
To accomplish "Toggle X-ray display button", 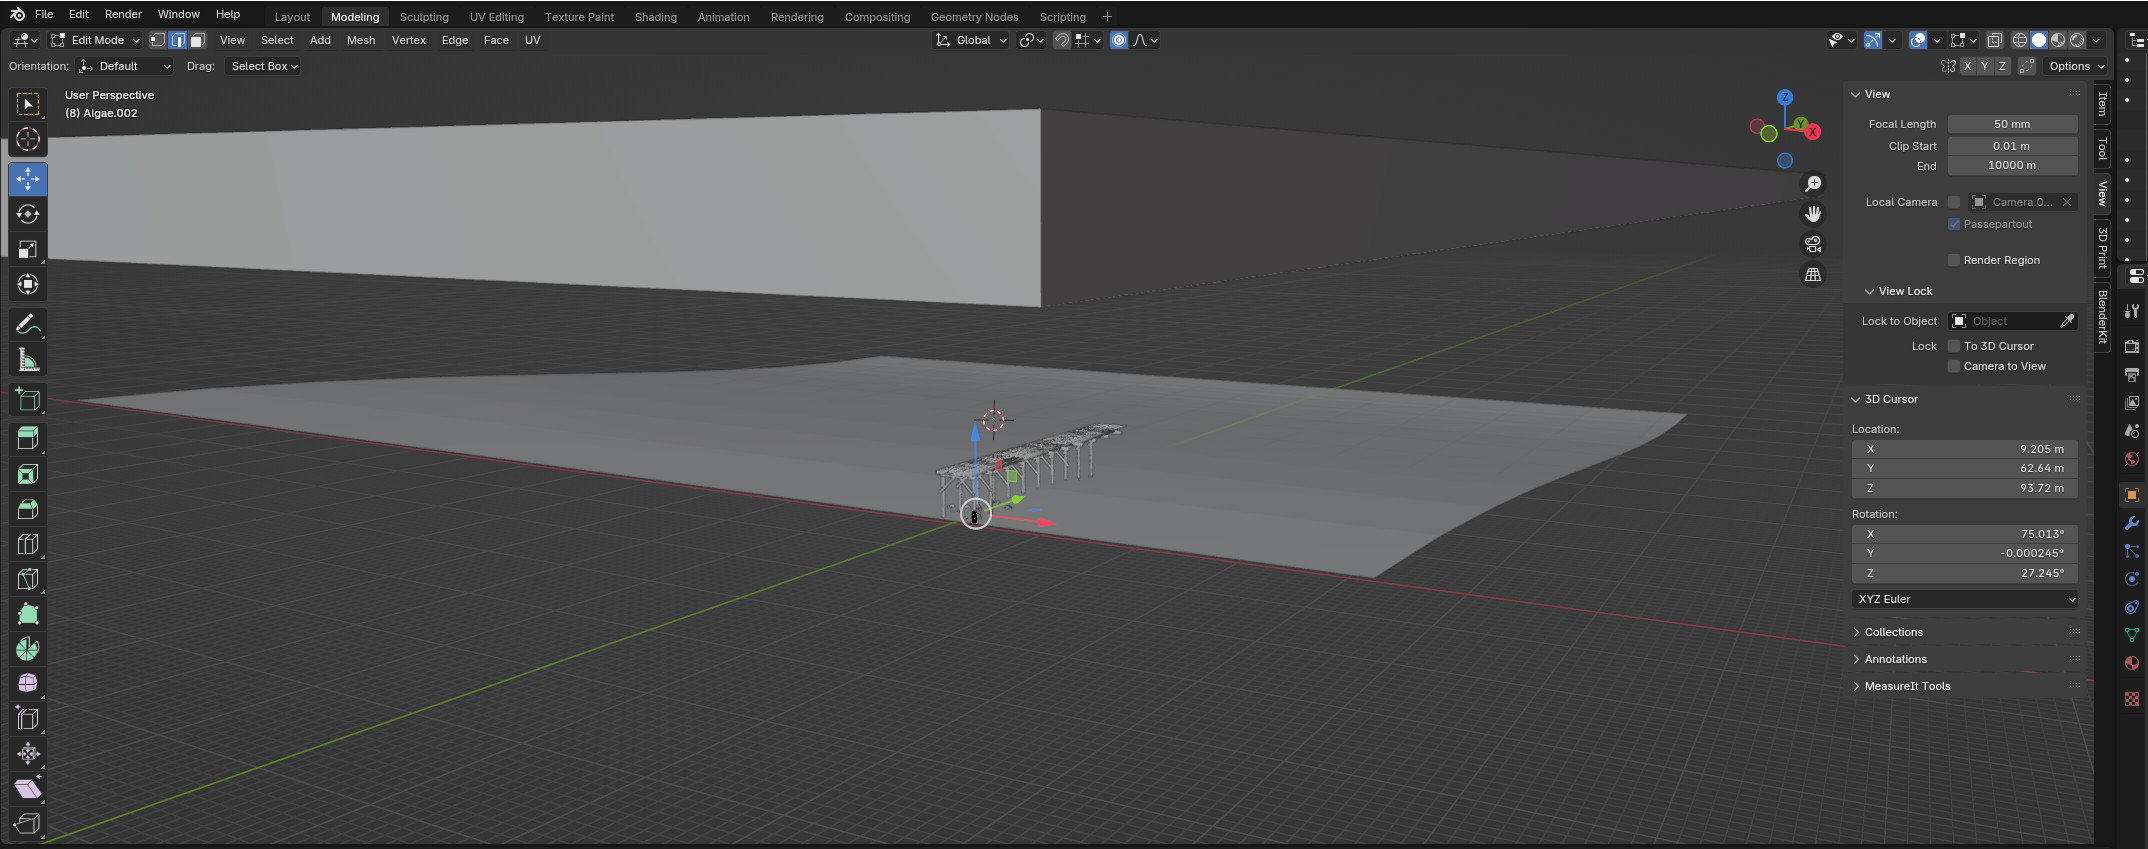I will click(x=1995, y=40).
